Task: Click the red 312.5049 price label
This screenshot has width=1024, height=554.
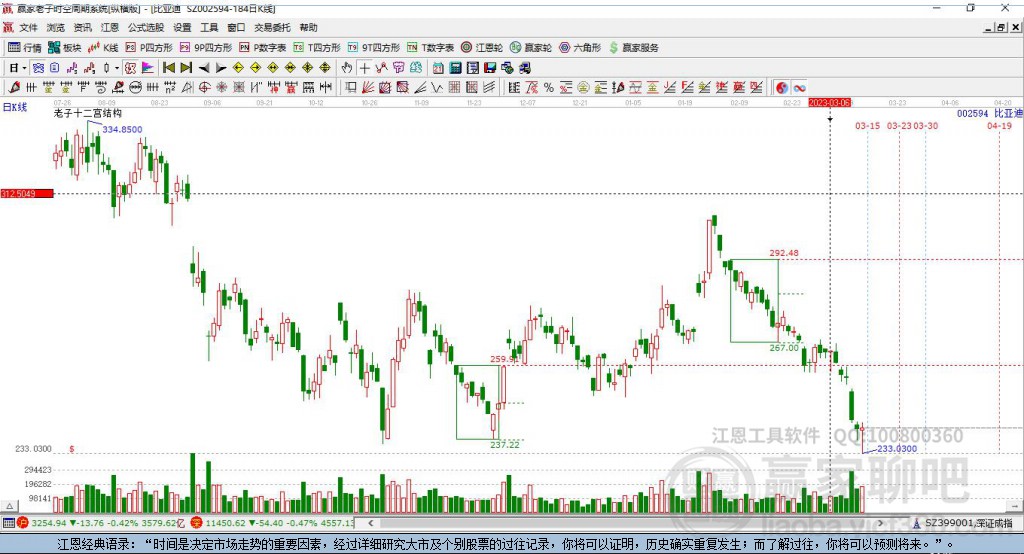Action: 27,193
